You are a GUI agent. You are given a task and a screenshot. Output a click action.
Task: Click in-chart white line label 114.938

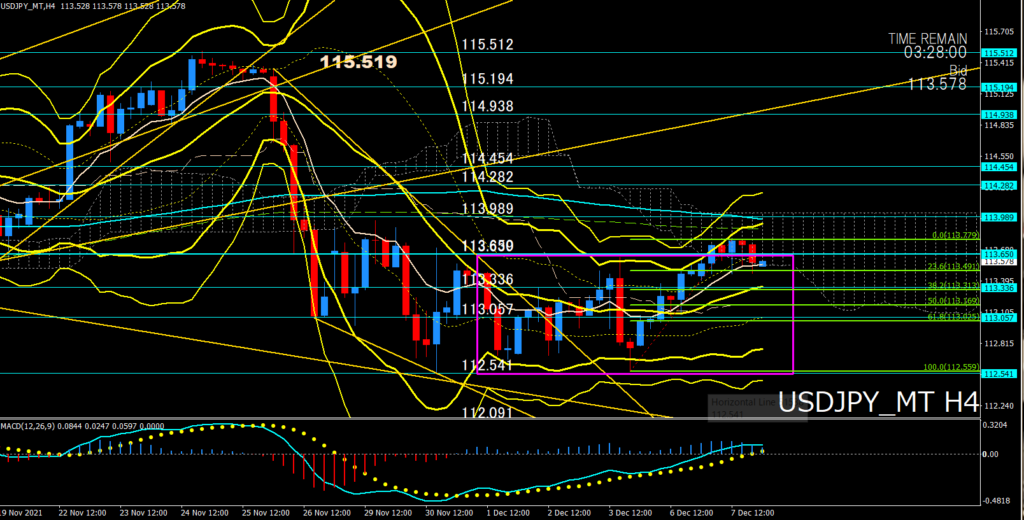pos(487,106)
